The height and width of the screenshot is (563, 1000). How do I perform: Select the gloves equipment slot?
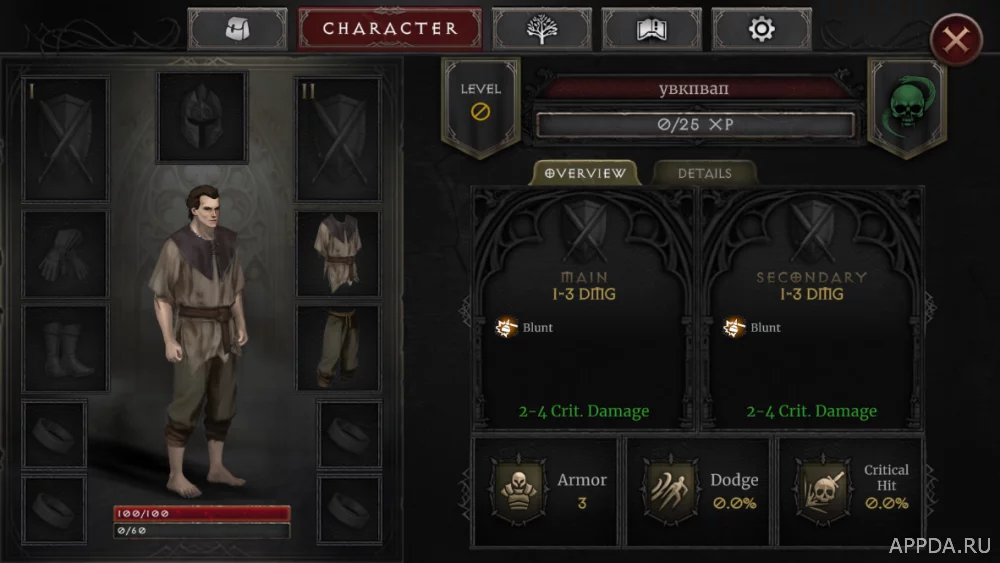65,254
